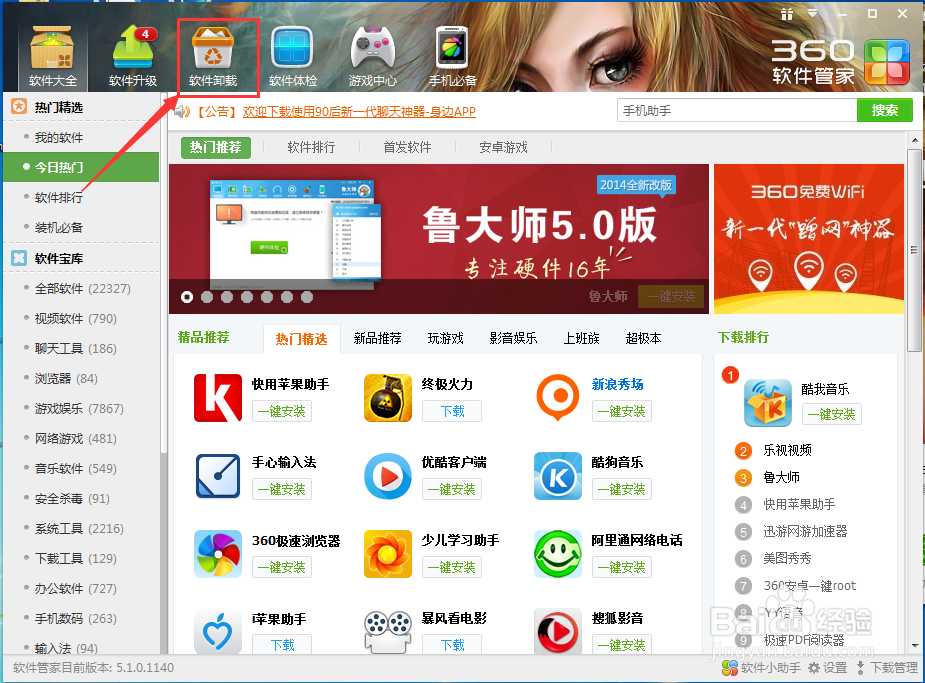The width and height of the screenshot is (925, 683).
Task: Click 乐视视频 in download ranking
Action: coord(788,451)
